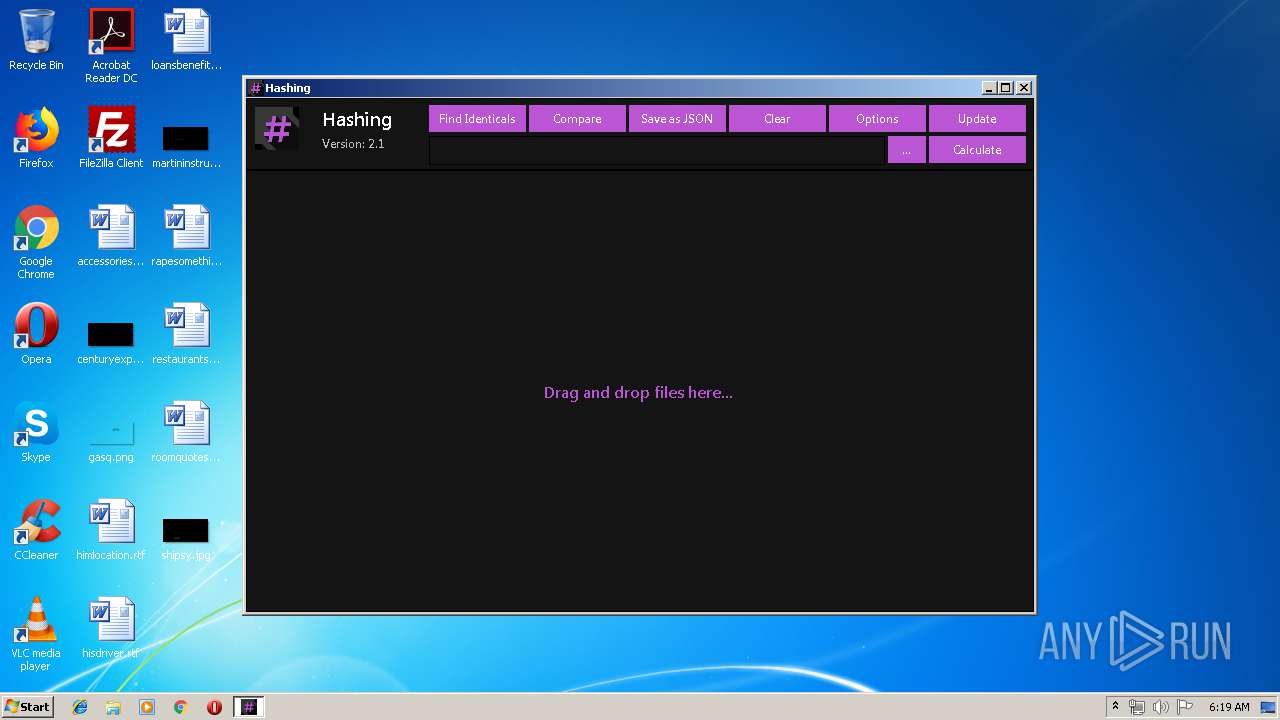1280x720 pixels.
Task: Select the accessories Word document
Action: coord(111,236)
